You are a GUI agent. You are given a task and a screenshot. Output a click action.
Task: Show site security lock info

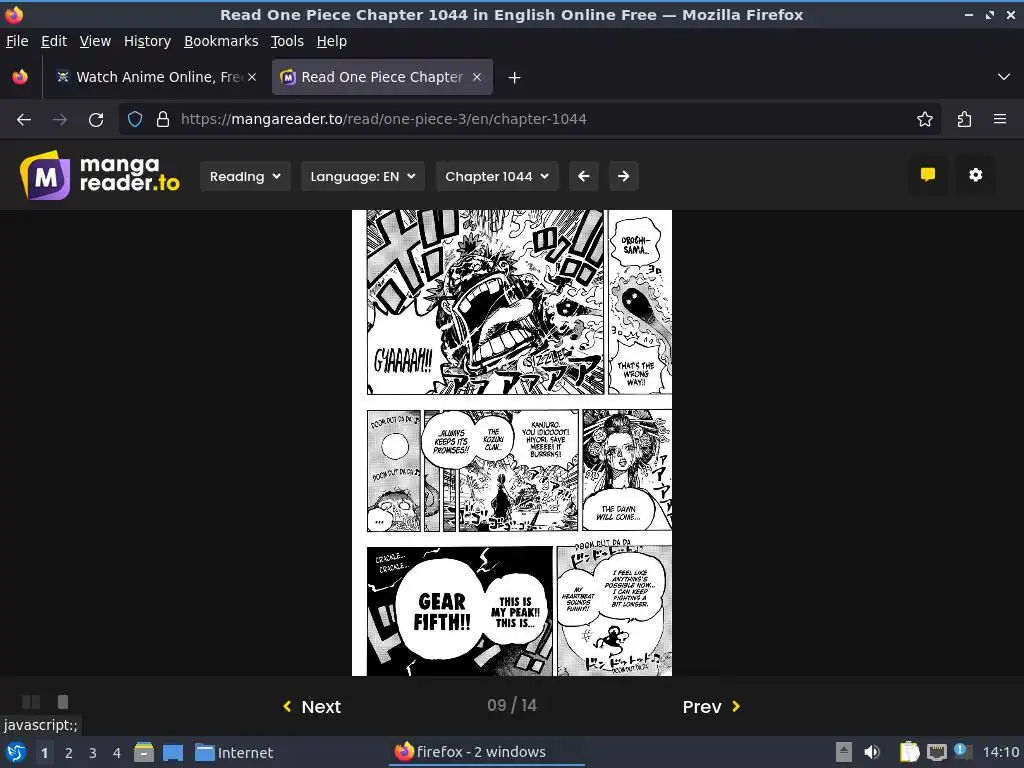pos(163,120)
